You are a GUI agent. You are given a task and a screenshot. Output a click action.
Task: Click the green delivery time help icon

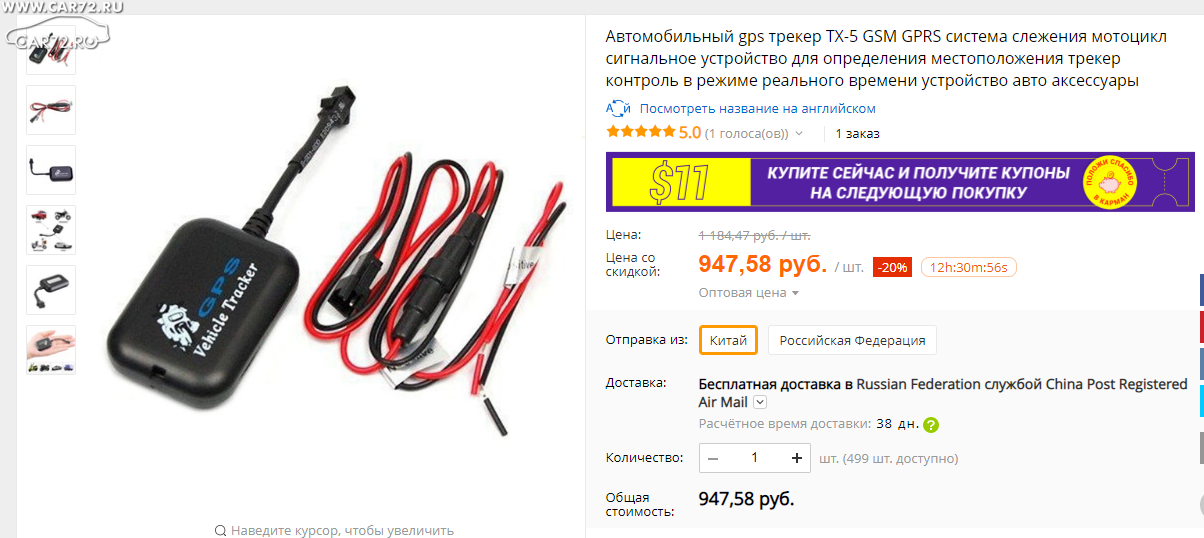point(931,425)
